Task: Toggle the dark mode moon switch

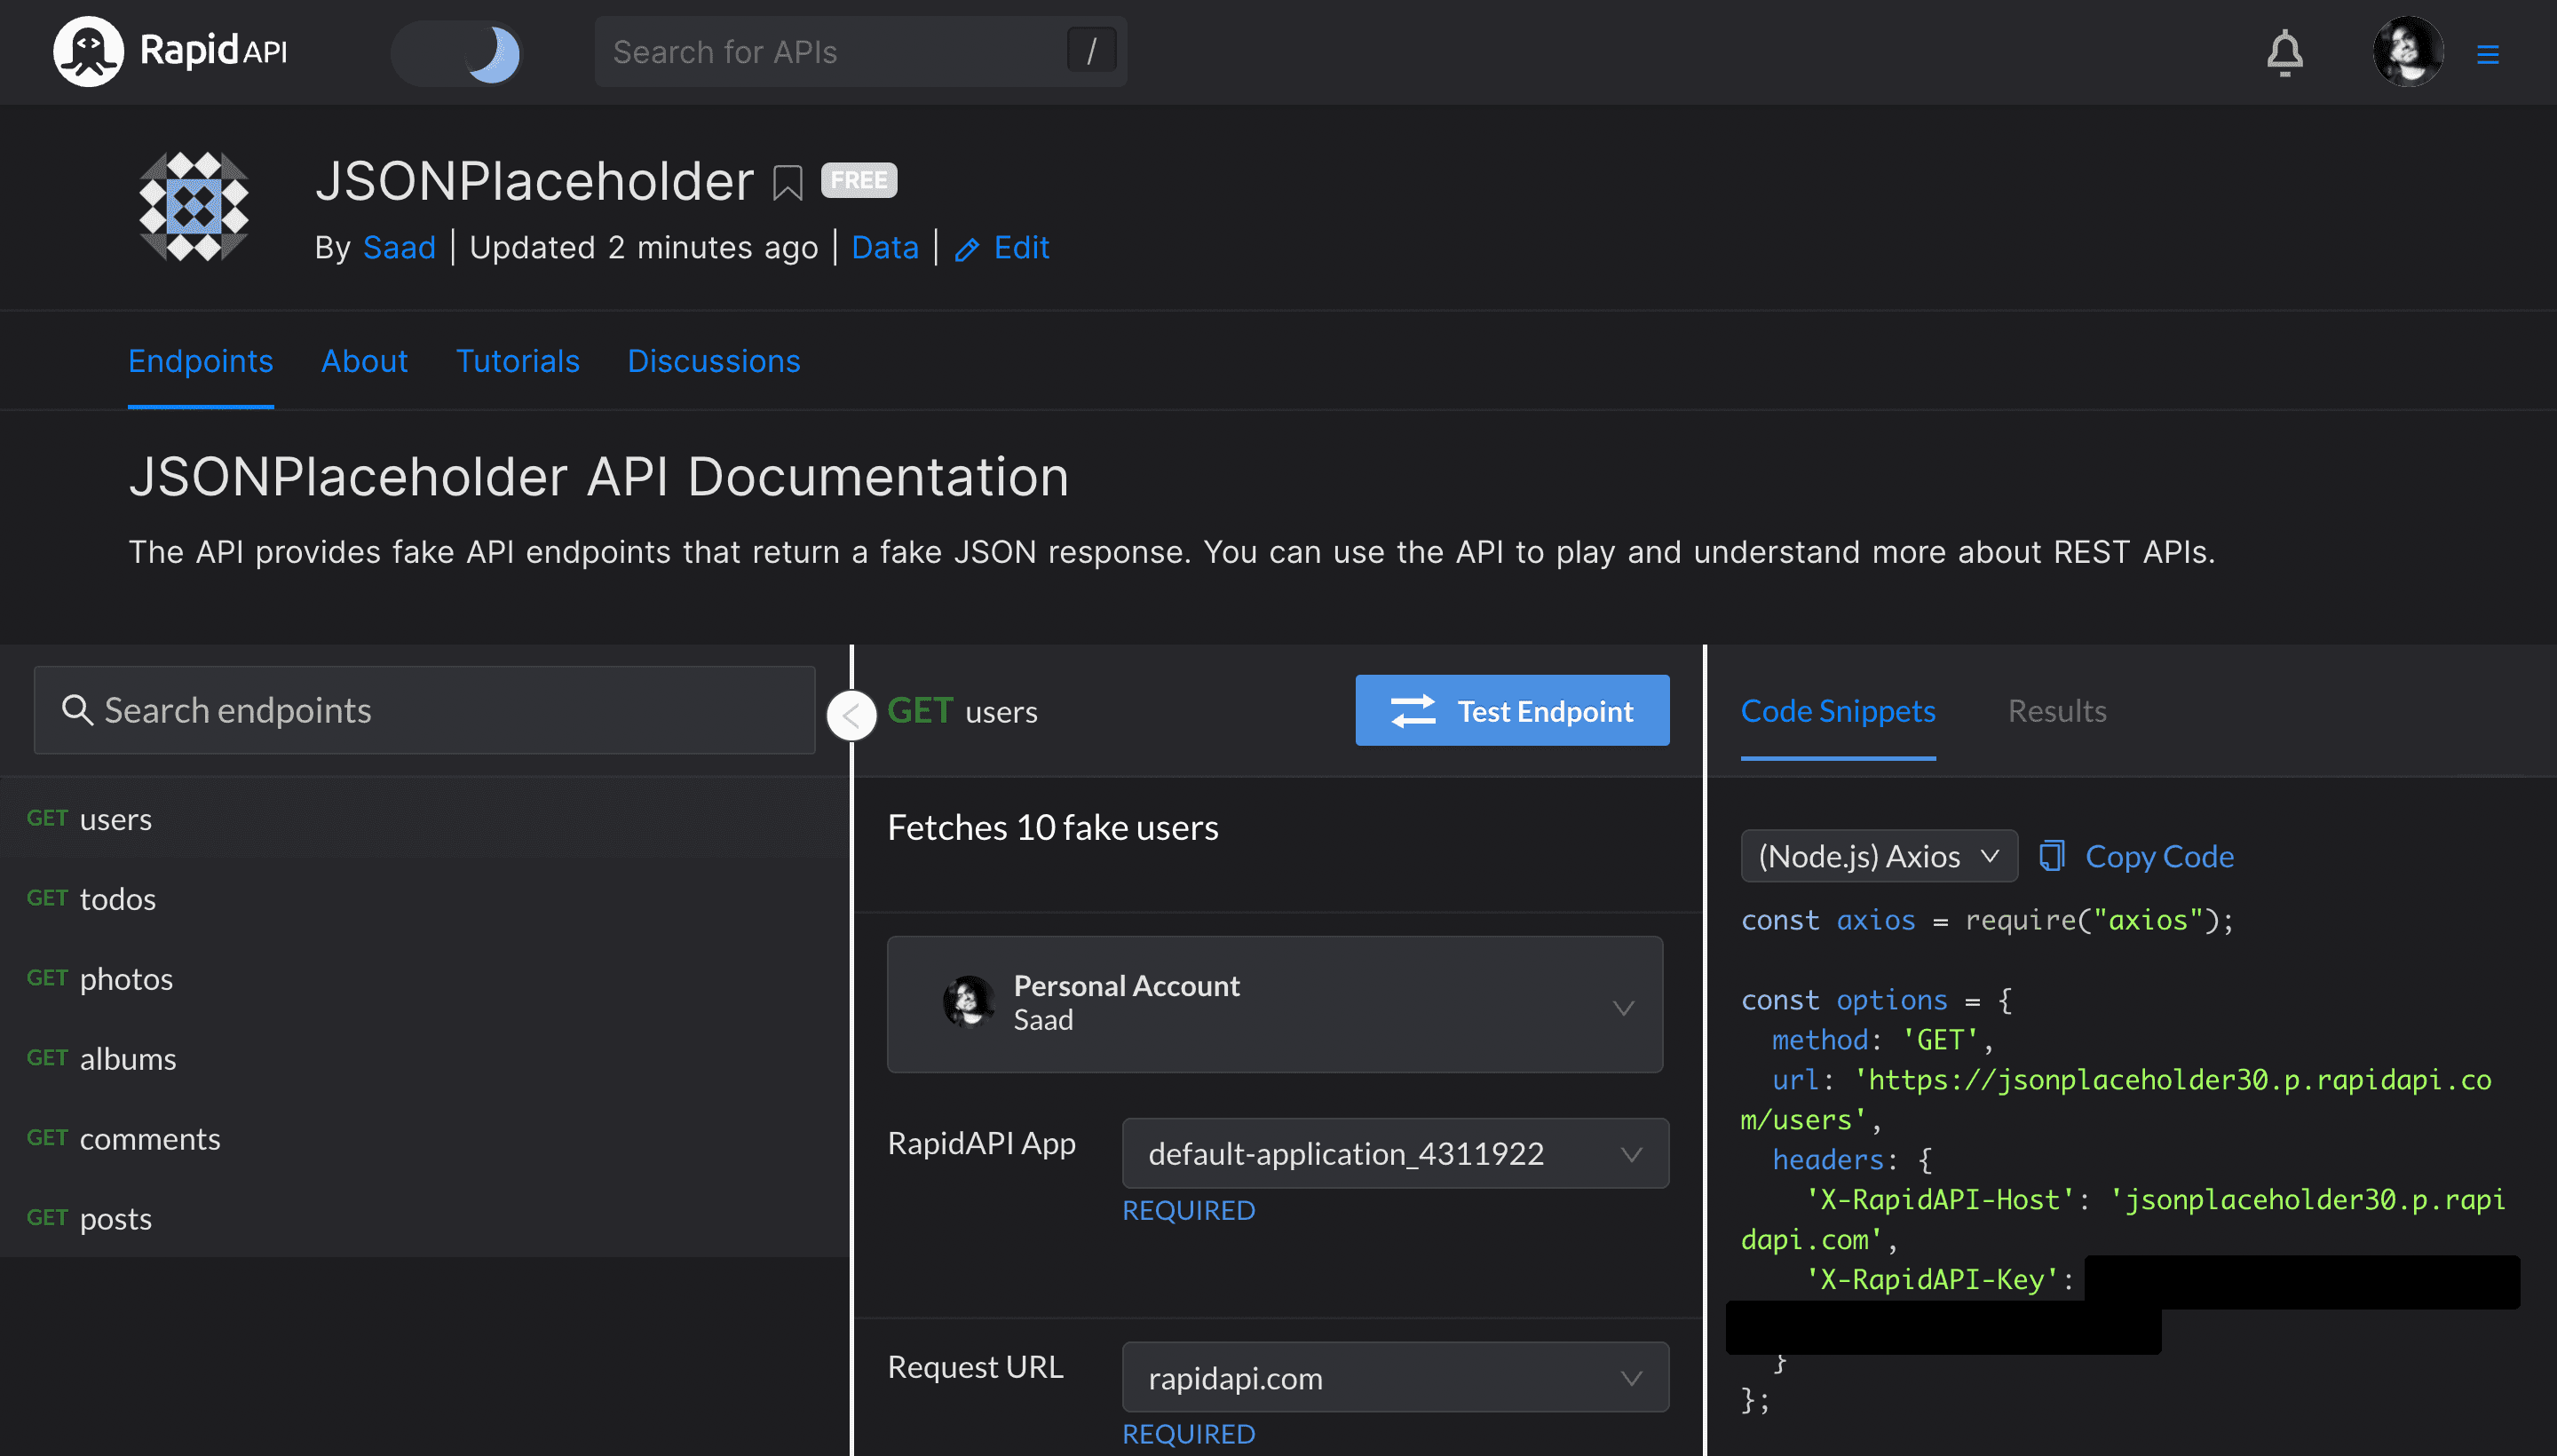Action: click(x=462, y=52)
